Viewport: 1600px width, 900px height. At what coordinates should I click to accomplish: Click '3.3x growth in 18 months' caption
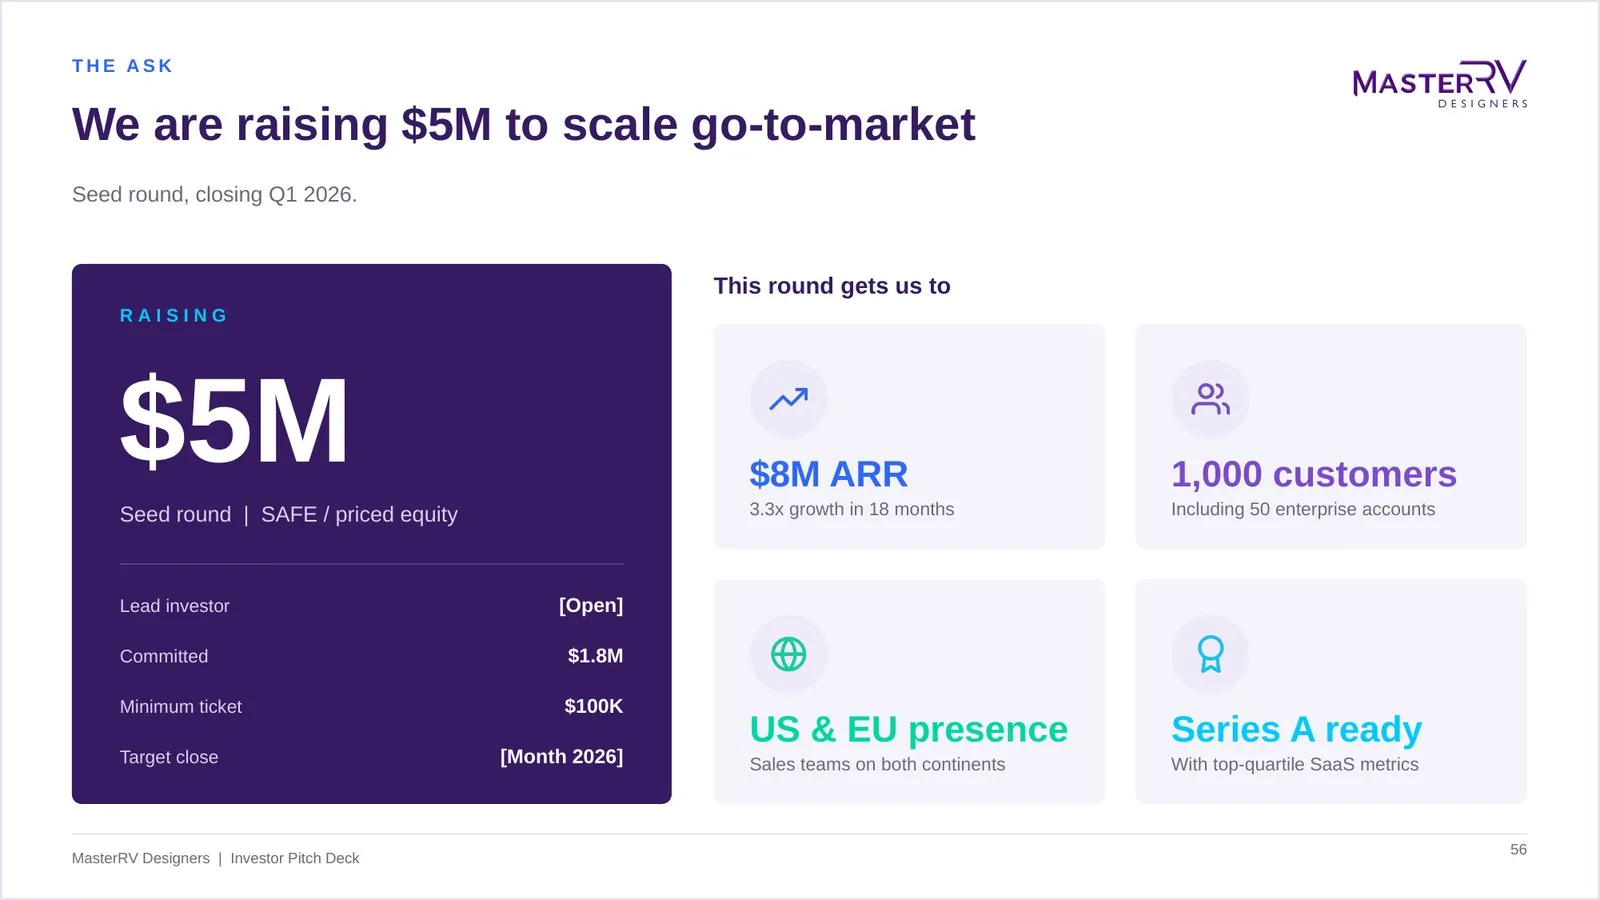(x=852, y=509)
